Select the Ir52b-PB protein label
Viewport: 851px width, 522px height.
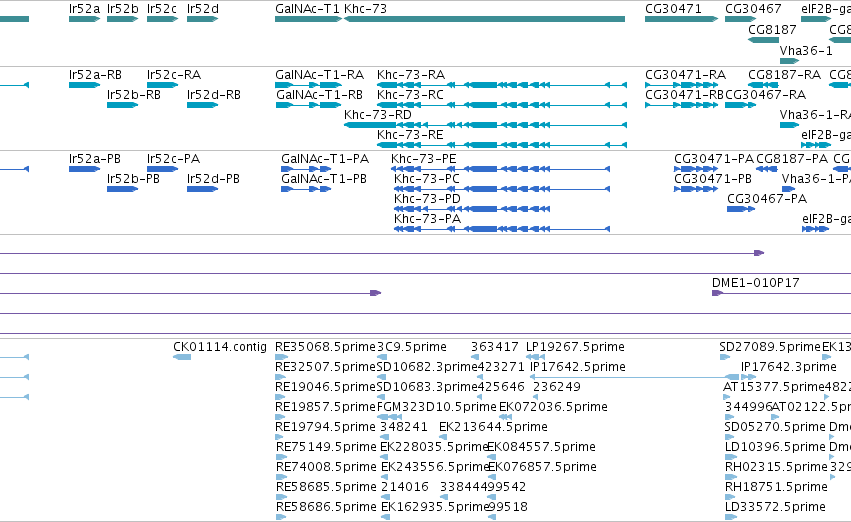(x=134, y=179)
